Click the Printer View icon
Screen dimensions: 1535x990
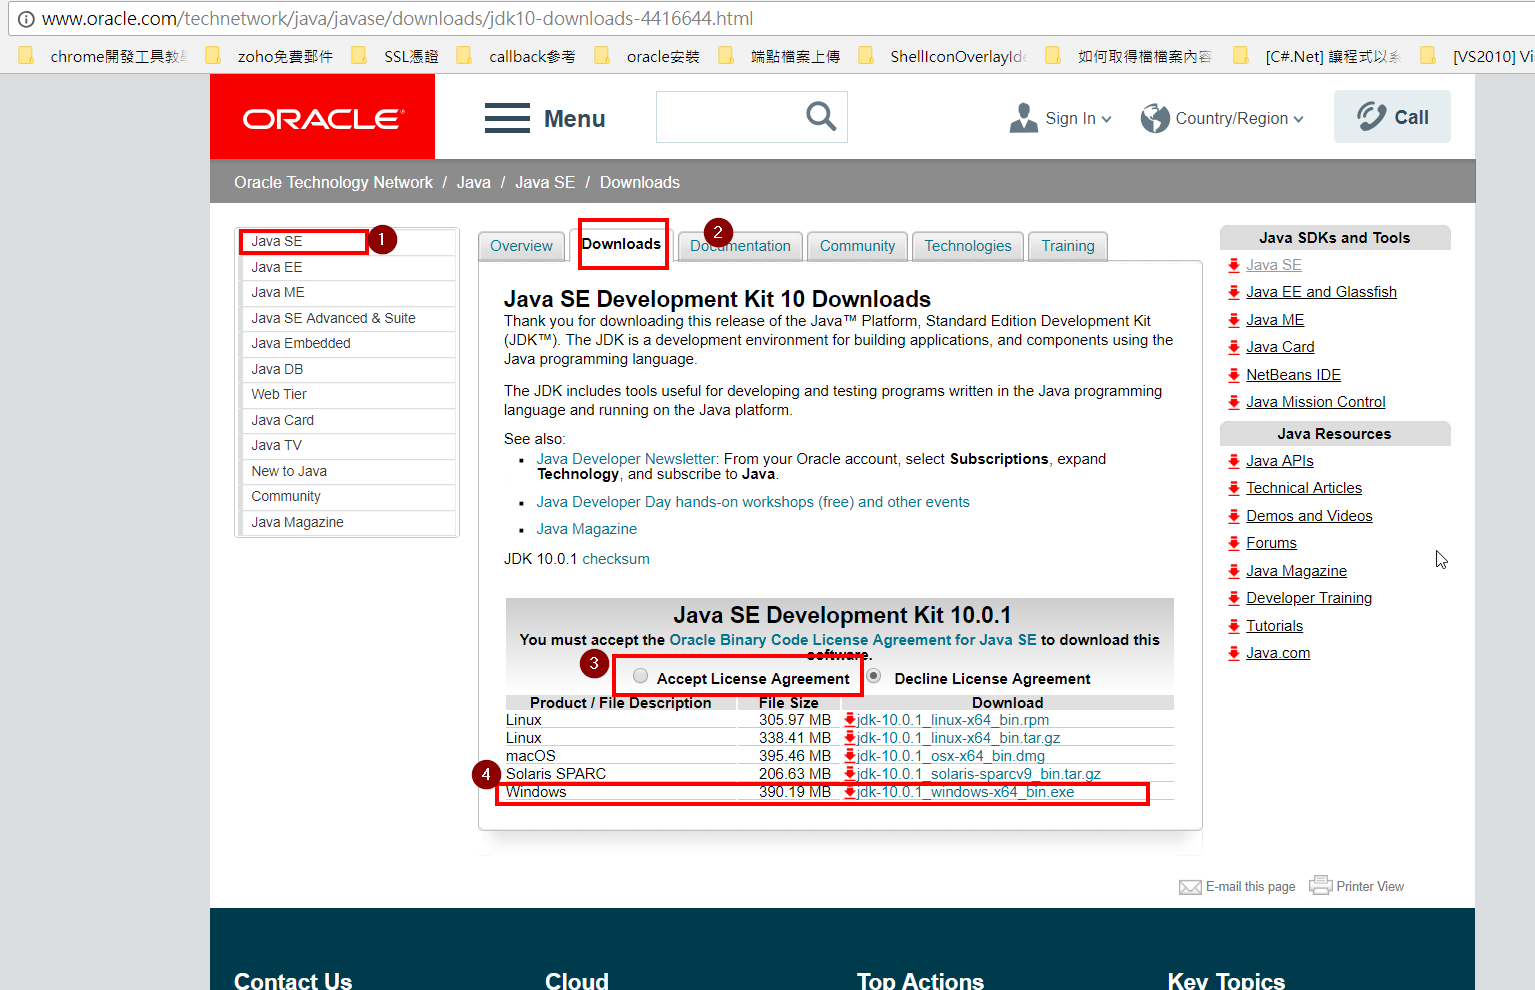click(x=1321, y=885)
